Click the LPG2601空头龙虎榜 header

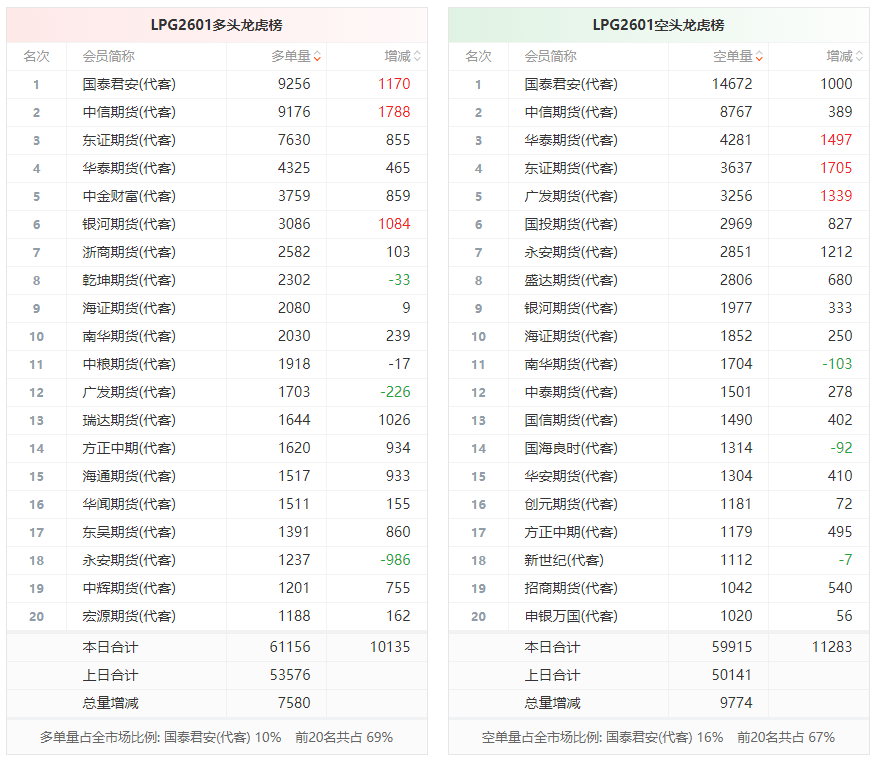point(658,25)
